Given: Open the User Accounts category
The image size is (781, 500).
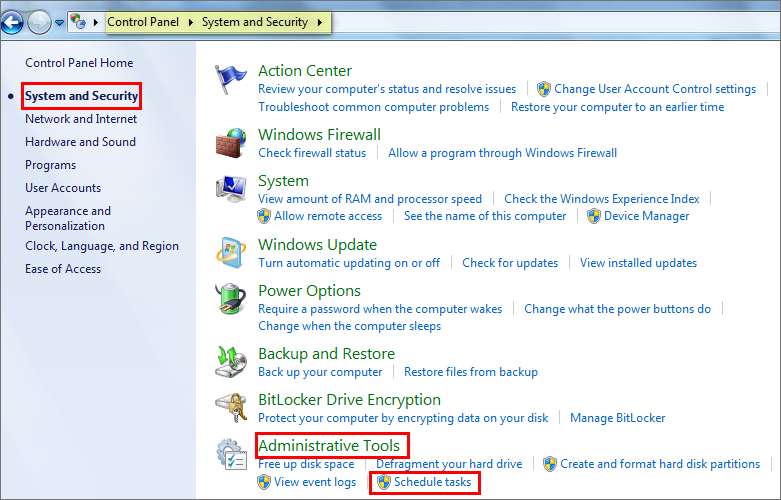Looking at the screenshot, I should click(x=63, y=188).
